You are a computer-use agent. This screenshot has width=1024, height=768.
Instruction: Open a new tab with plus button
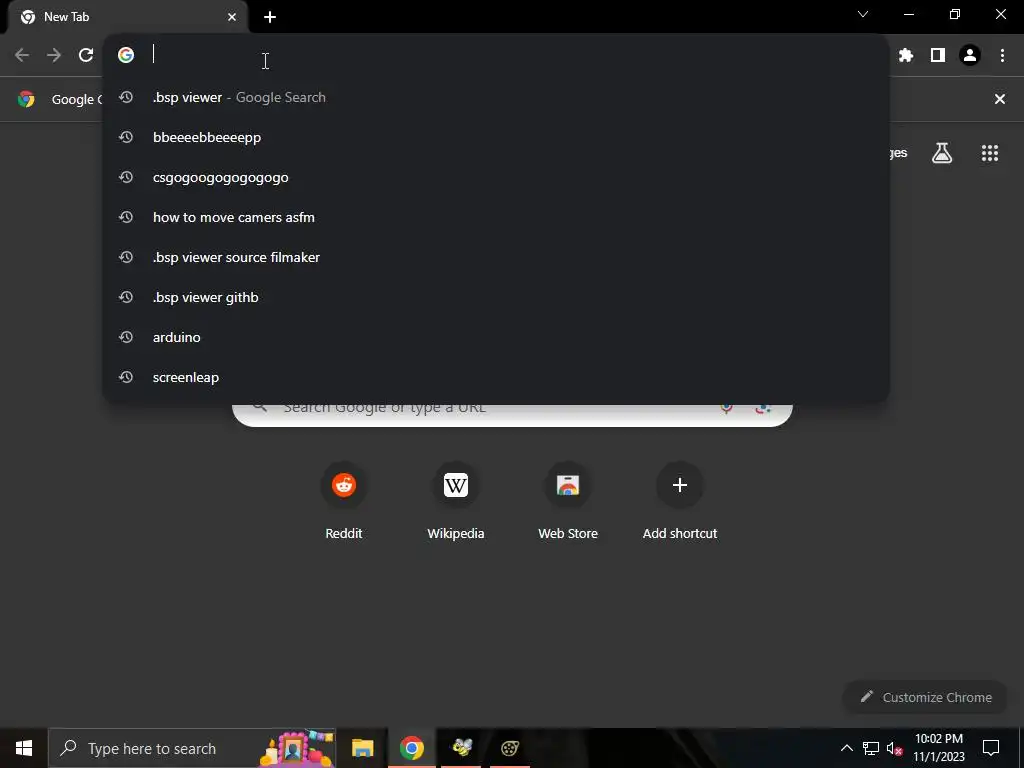tap(270, 17)
